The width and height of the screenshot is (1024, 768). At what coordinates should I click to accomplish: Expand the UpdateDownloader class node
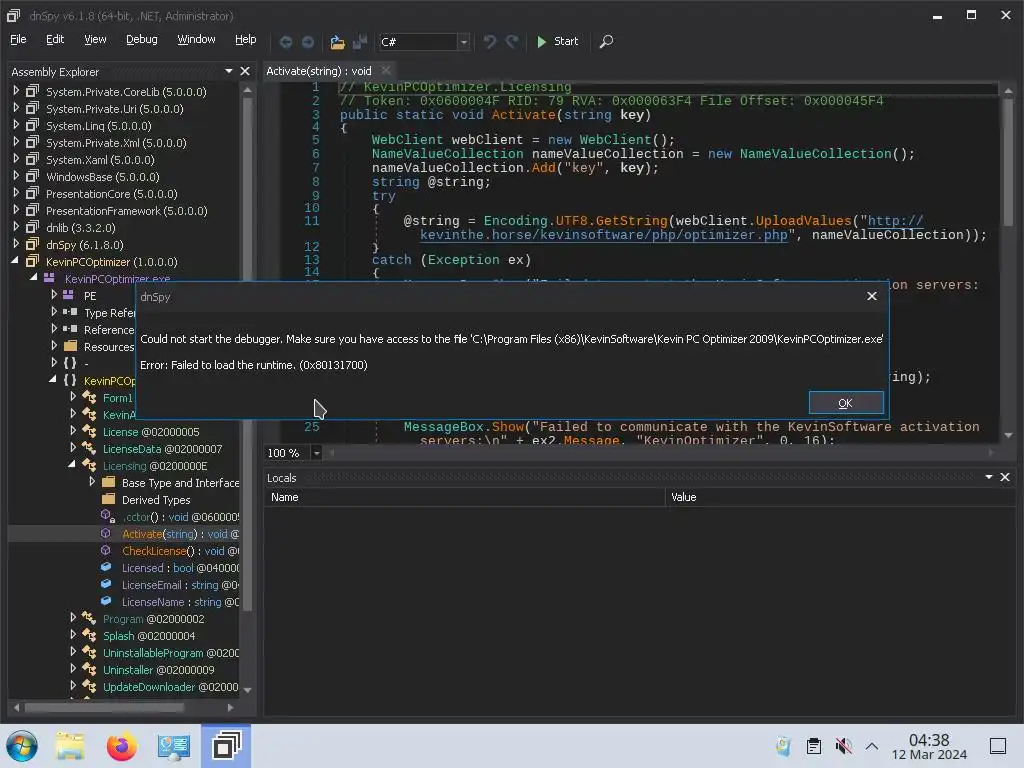coord(72,685)
